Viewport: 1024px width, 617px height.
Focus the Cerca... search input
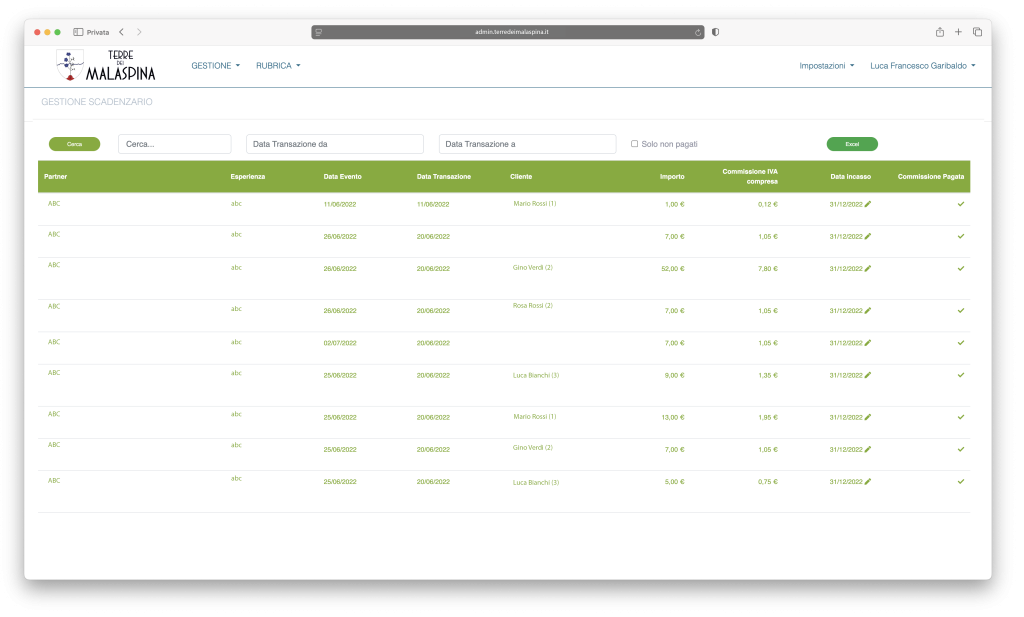pyautogui.click(x=174, y=144)
